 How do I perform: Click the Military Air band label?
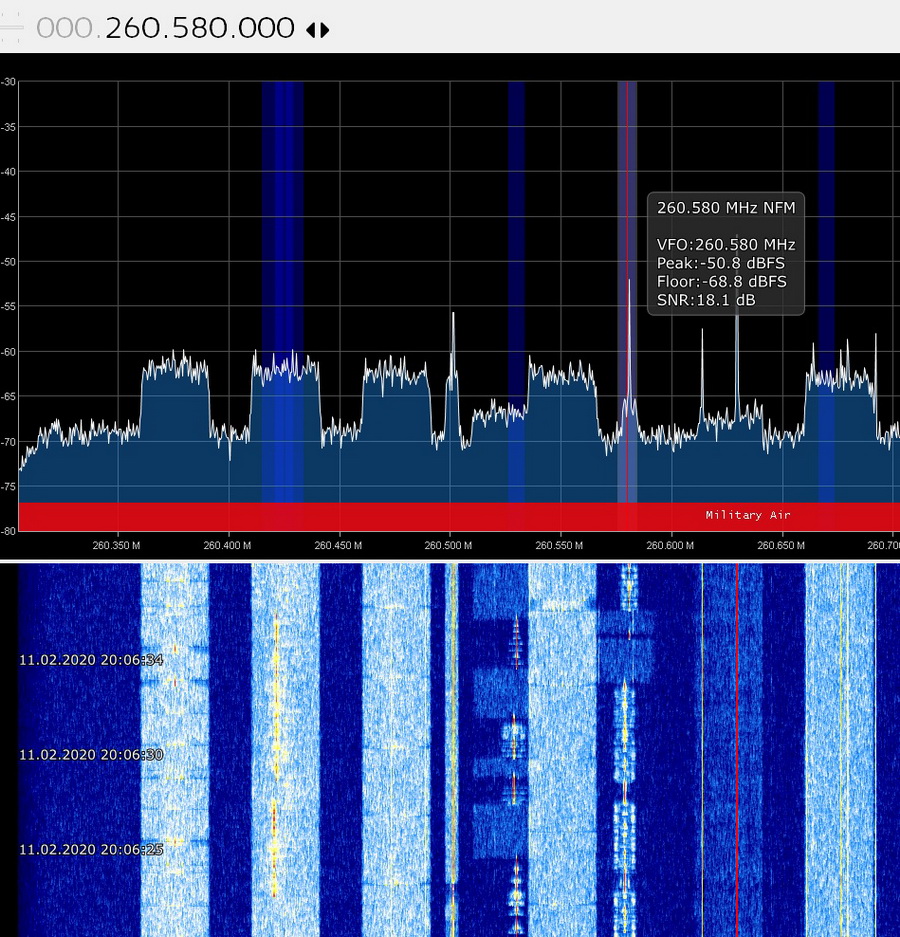[x=747, y=515]
